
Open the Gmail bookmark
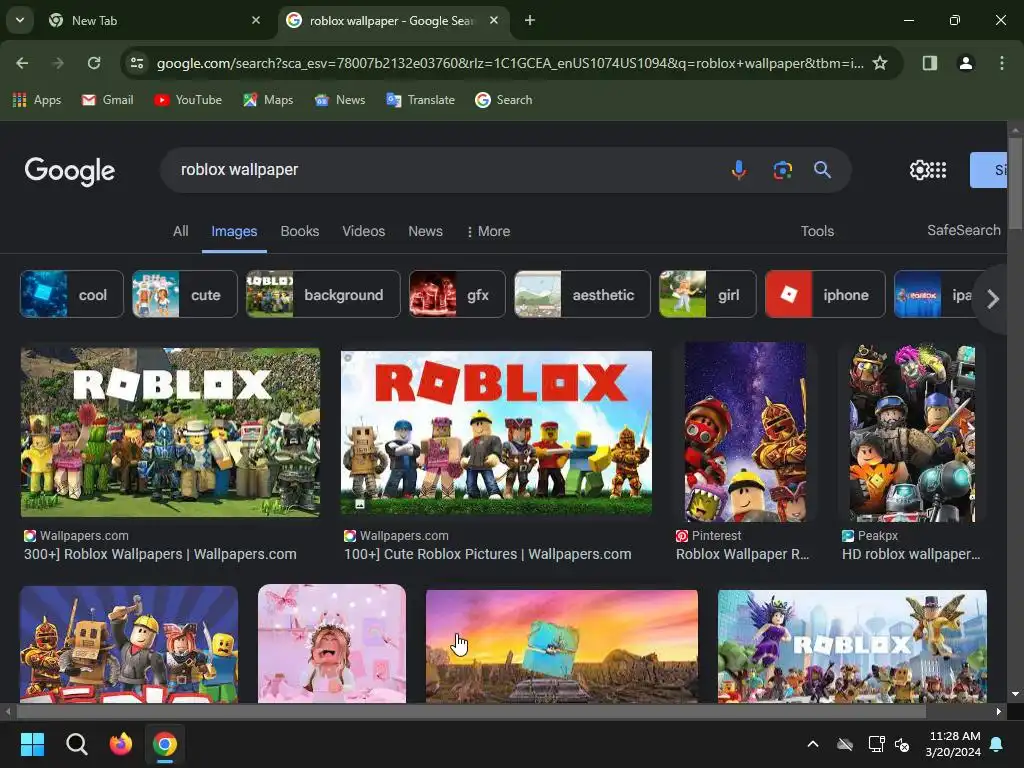click(x=107, y=100)
